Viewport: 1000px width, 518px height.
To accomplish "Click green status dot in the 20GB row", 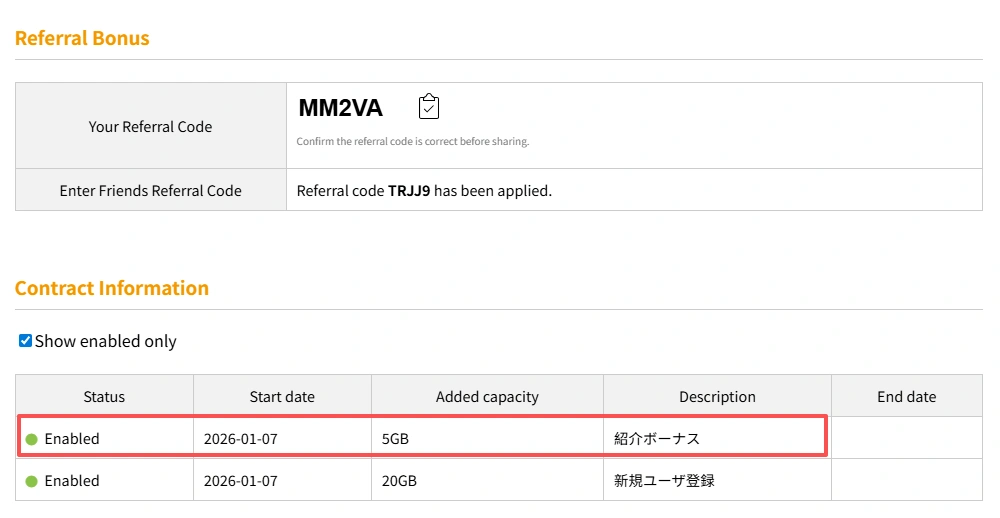I will [31, 481].
